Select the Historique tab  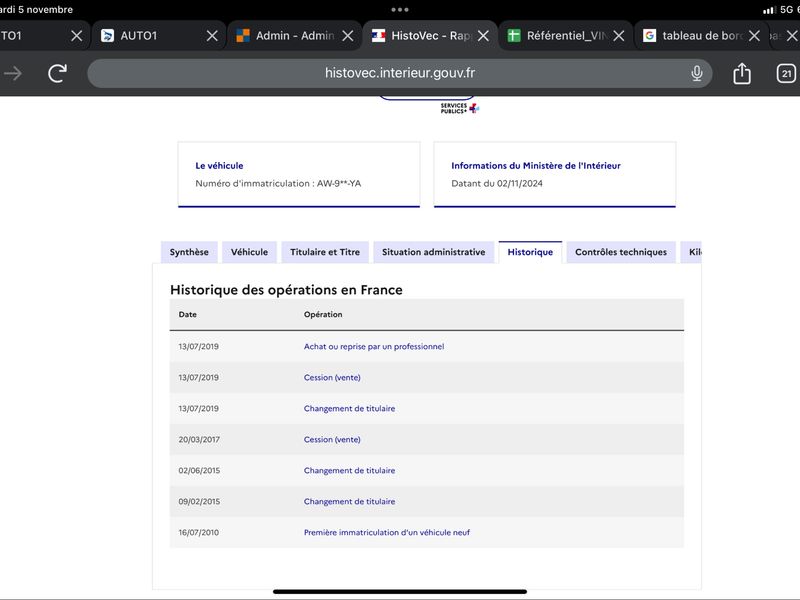[x=530, y=252]
